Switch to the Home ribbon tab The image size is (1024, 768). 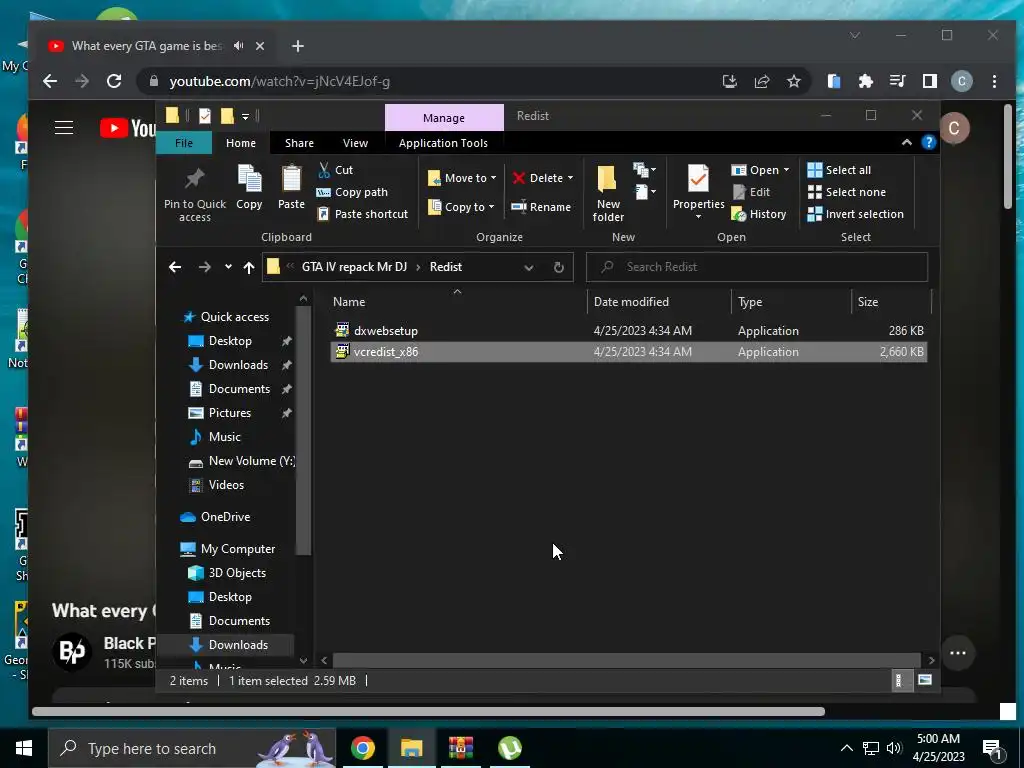[x=241, y=142]
